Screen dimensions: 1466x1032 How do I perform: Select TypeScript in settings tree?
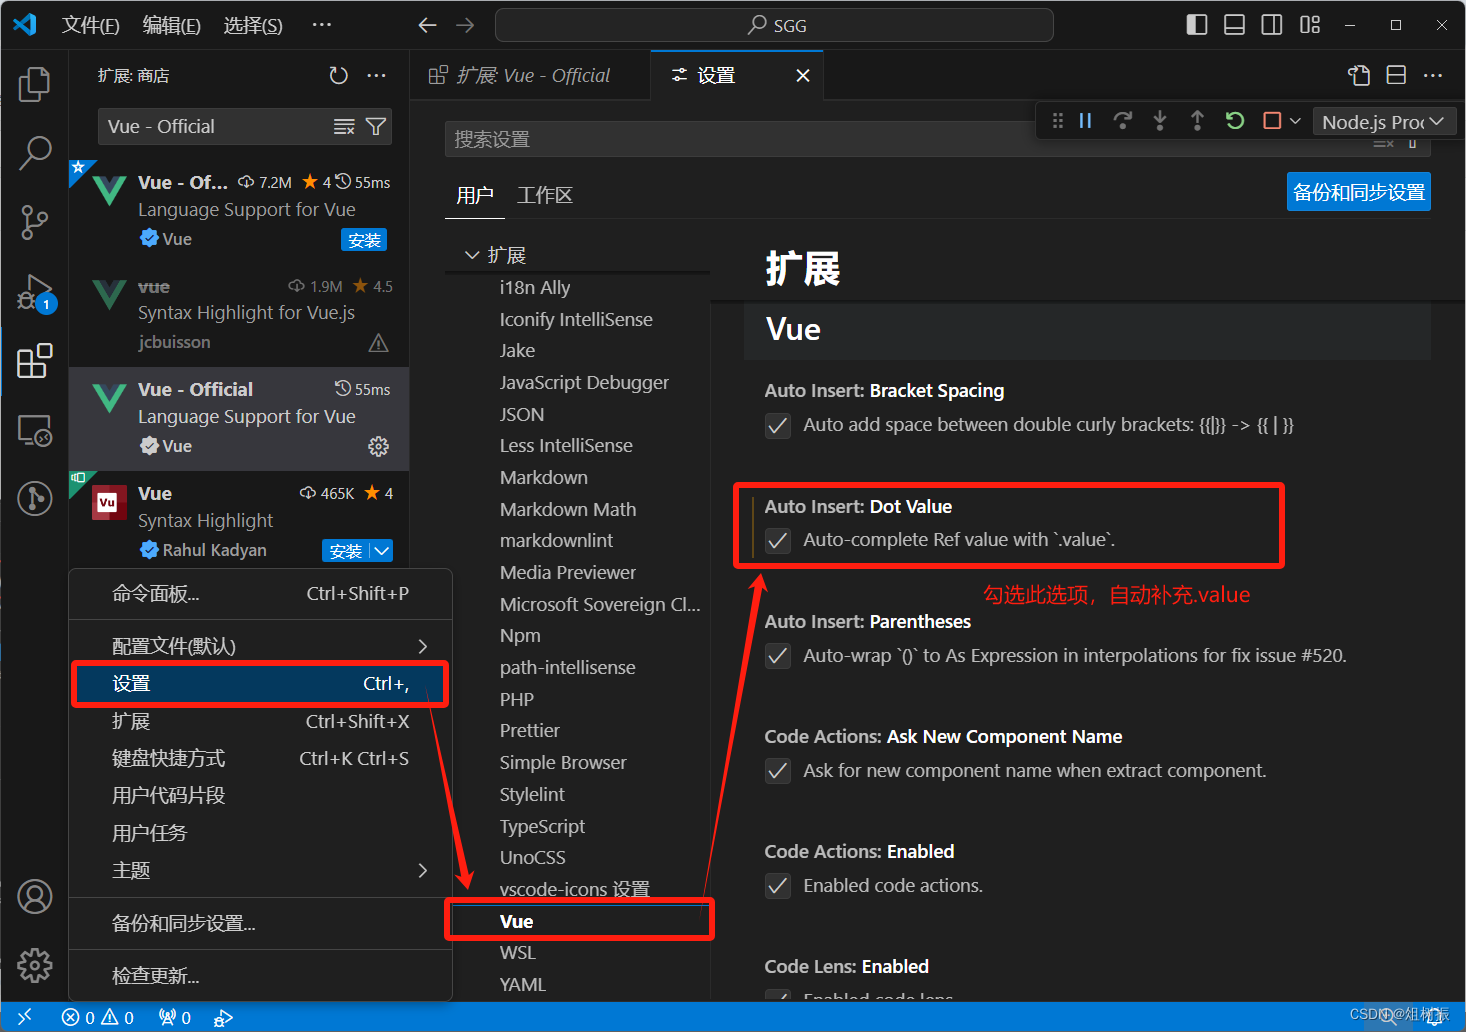542,826
